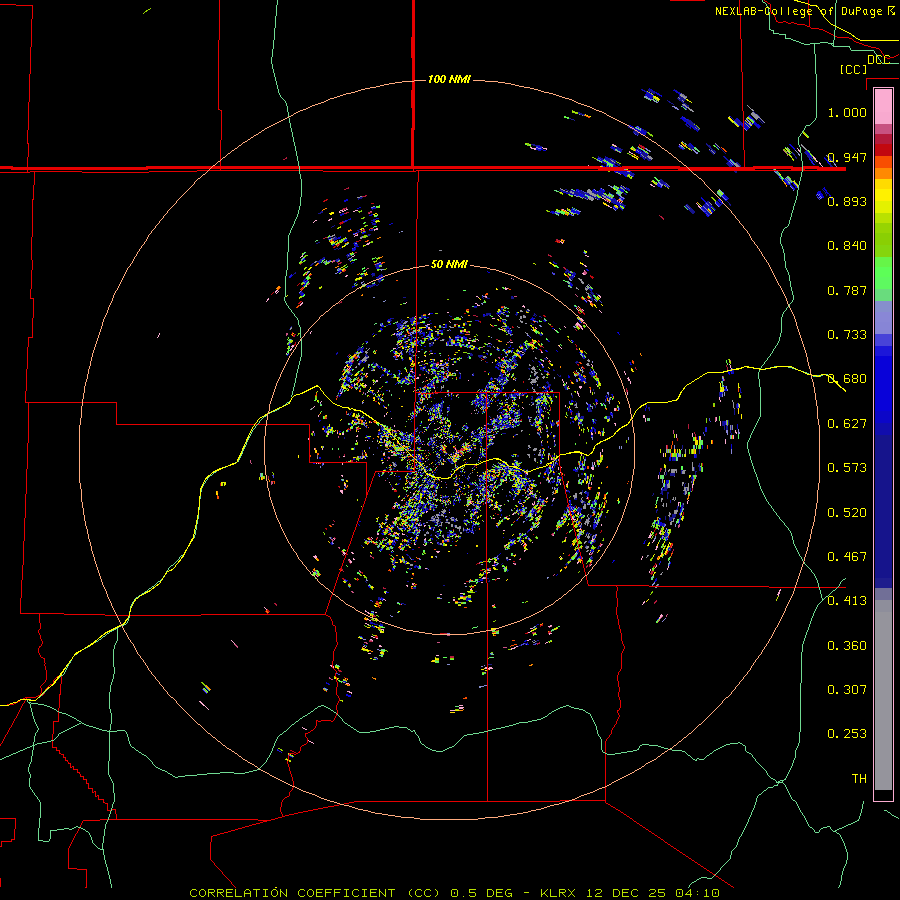Click the 12 DEC 25 date in caption

(x=626, y=893)
